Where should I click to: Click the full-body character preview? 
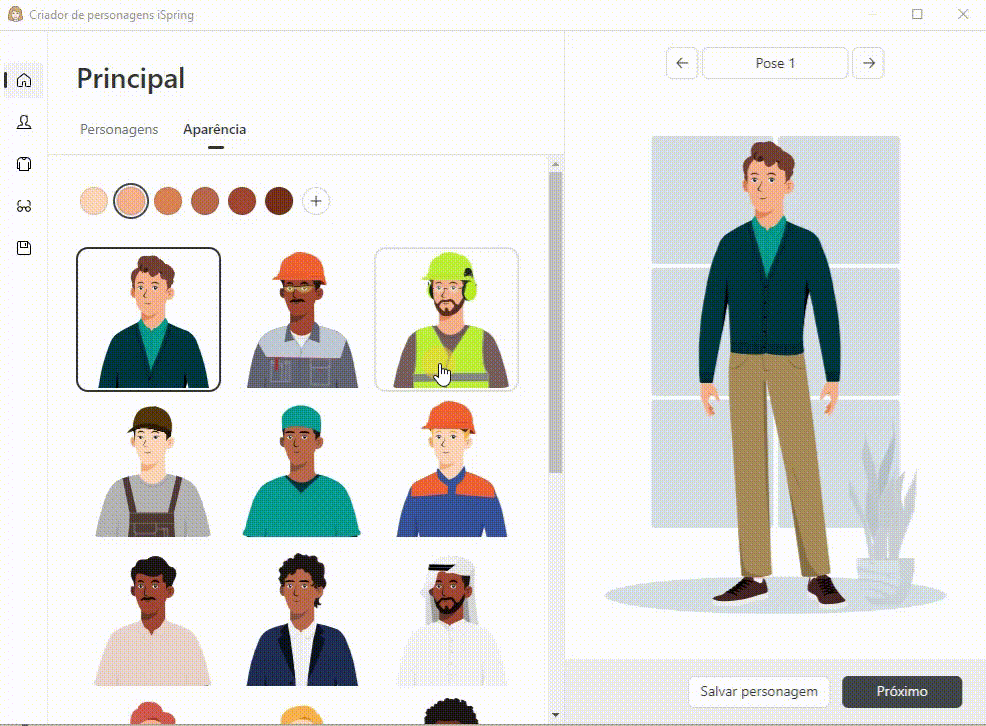[x=770, y=371]
